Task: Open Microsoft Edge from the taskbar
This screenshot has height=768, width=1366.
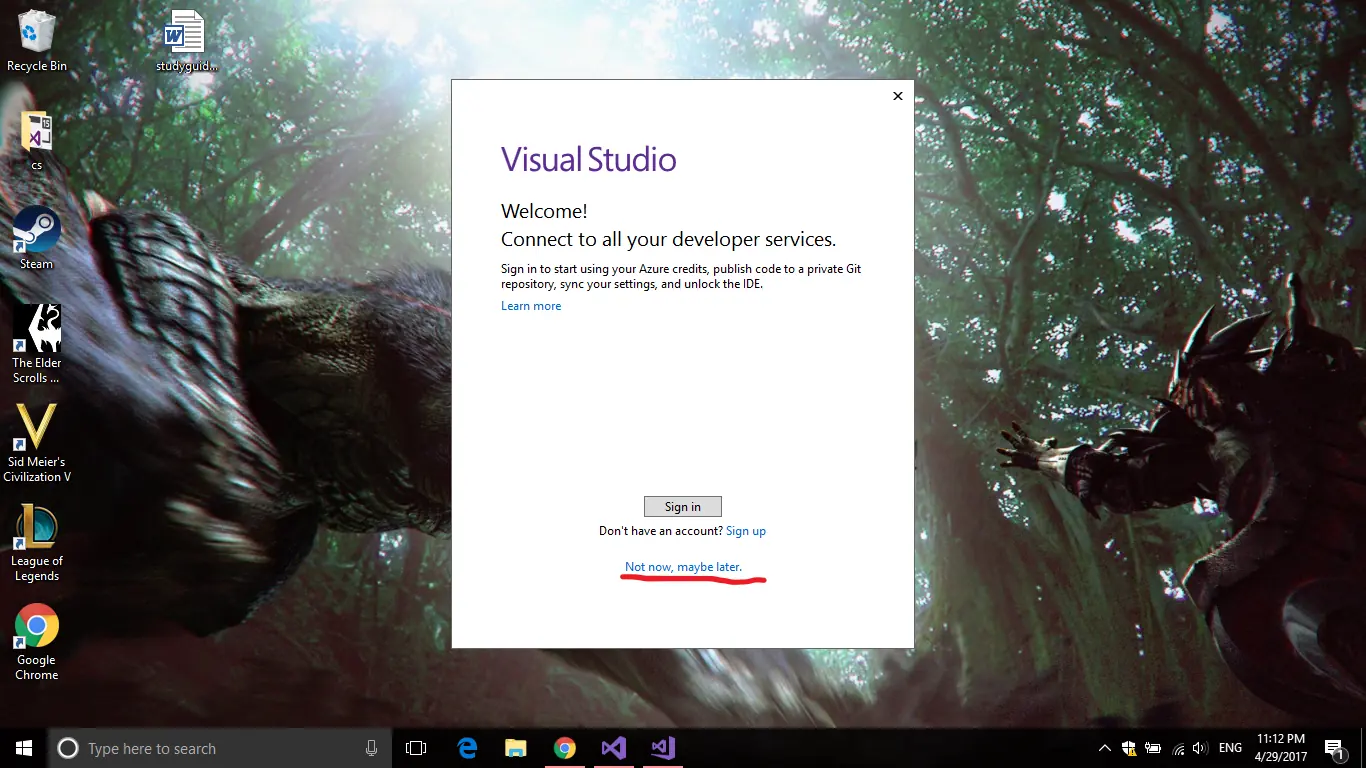Action: click(x=467, y=748)
